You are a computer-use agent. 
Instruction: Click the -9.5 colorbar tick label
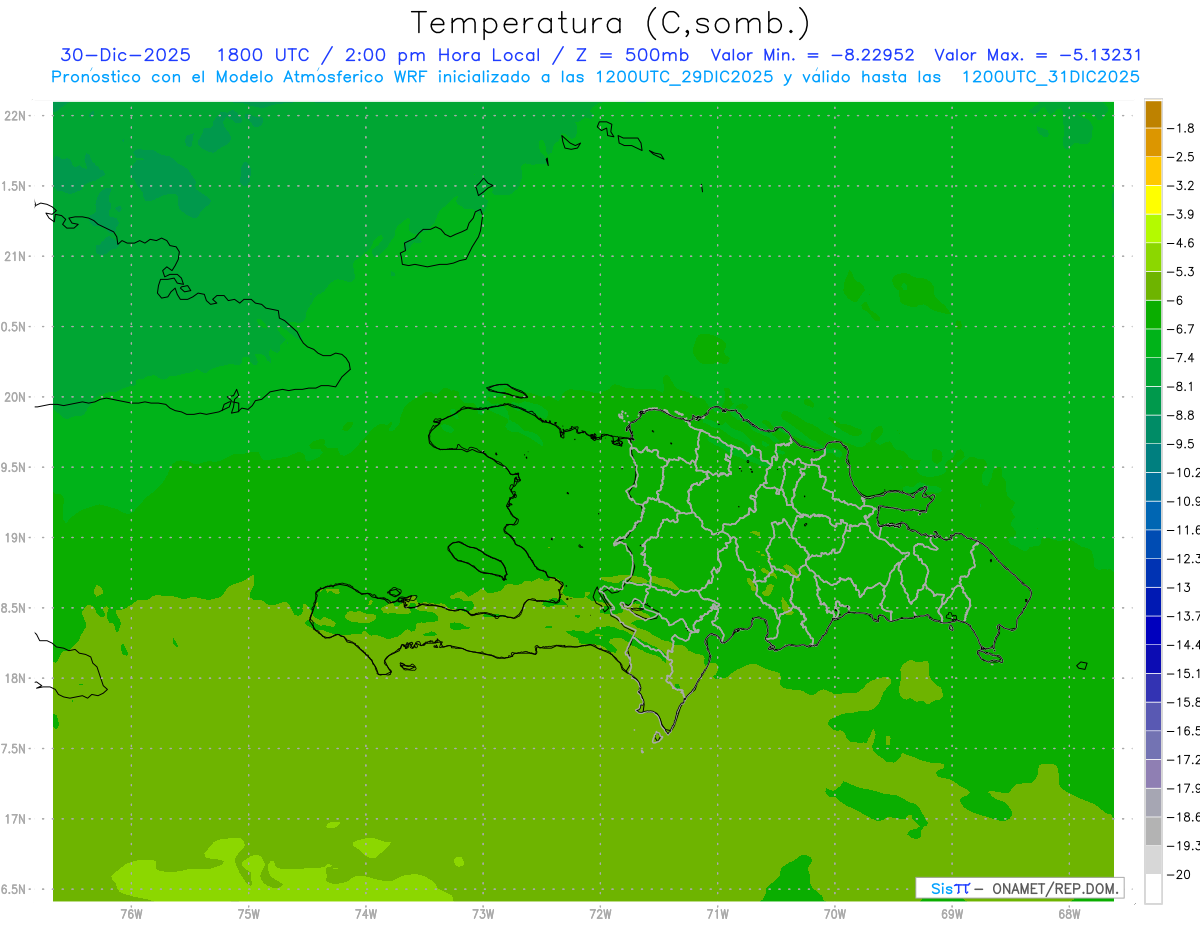(1181, 443)
